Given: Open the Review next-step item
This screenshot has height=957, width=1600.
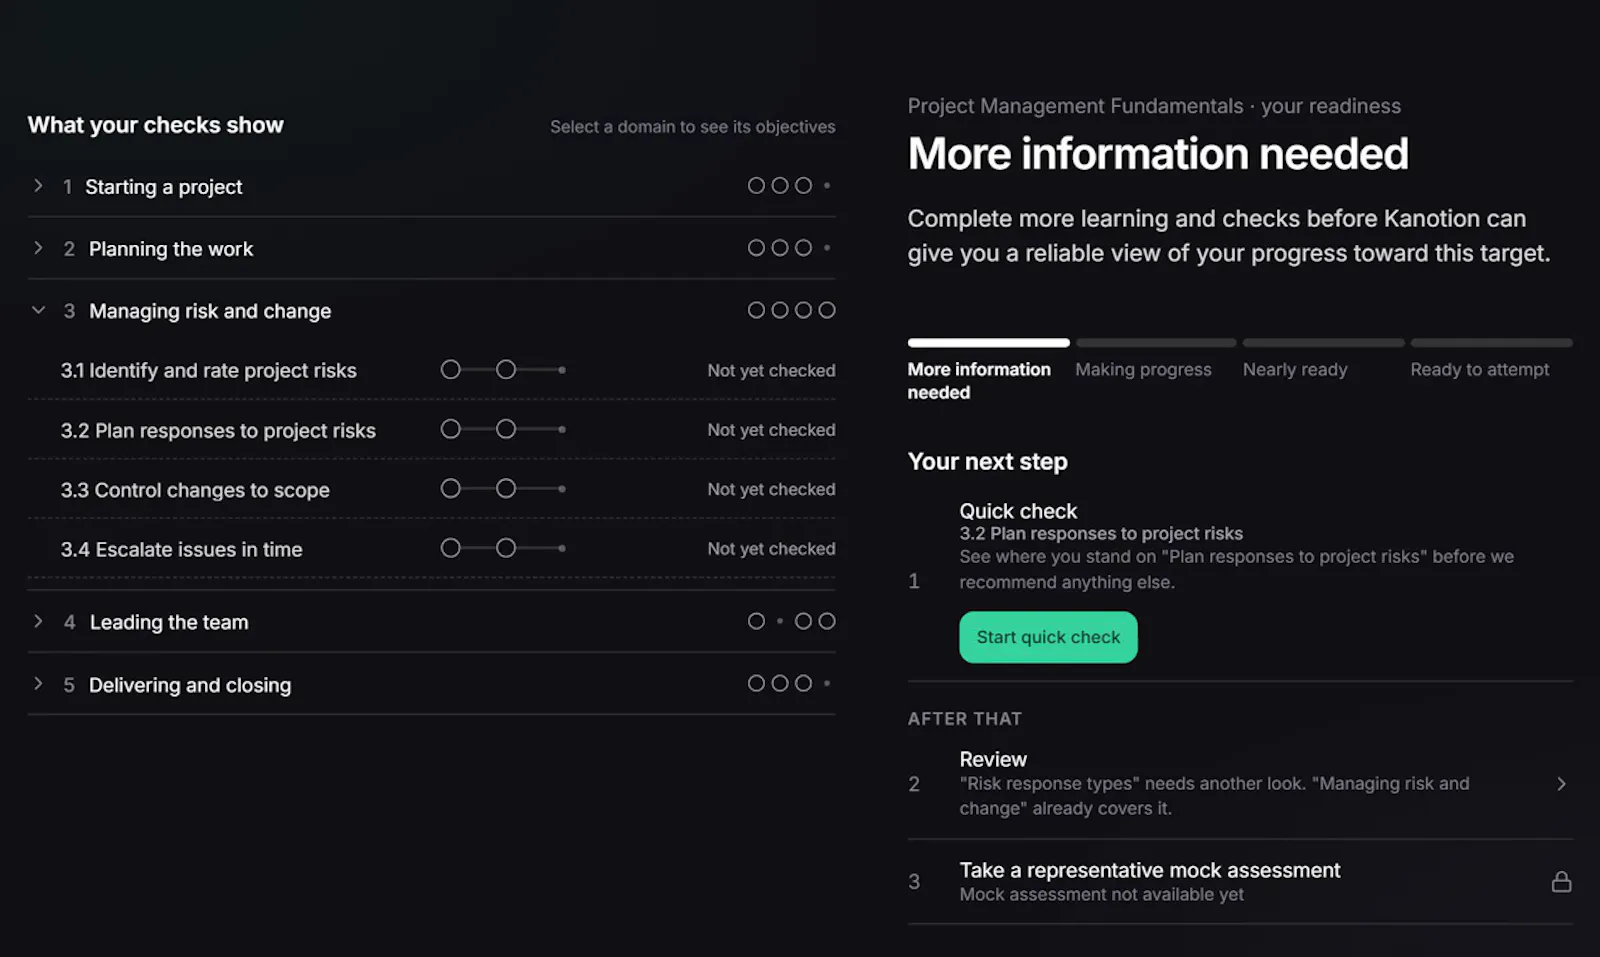Looking at the screenshot, I should click(1240, 784).
